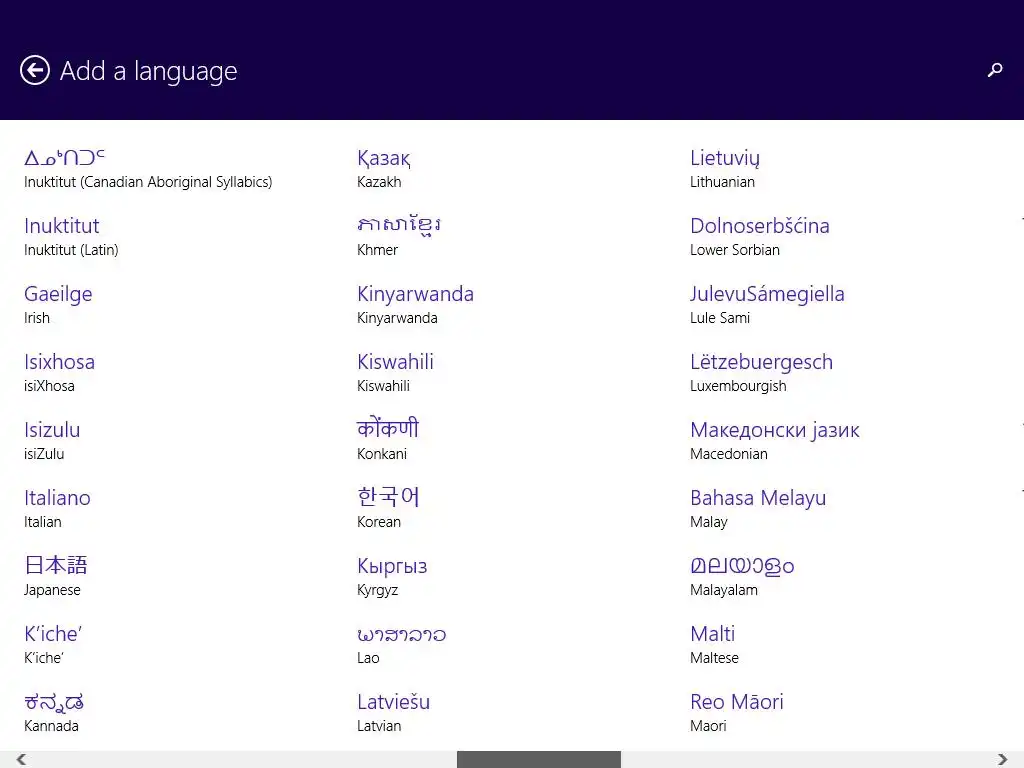Pick the Lao language tile
The image size is (1024, 768).
(x=402, y=645)
